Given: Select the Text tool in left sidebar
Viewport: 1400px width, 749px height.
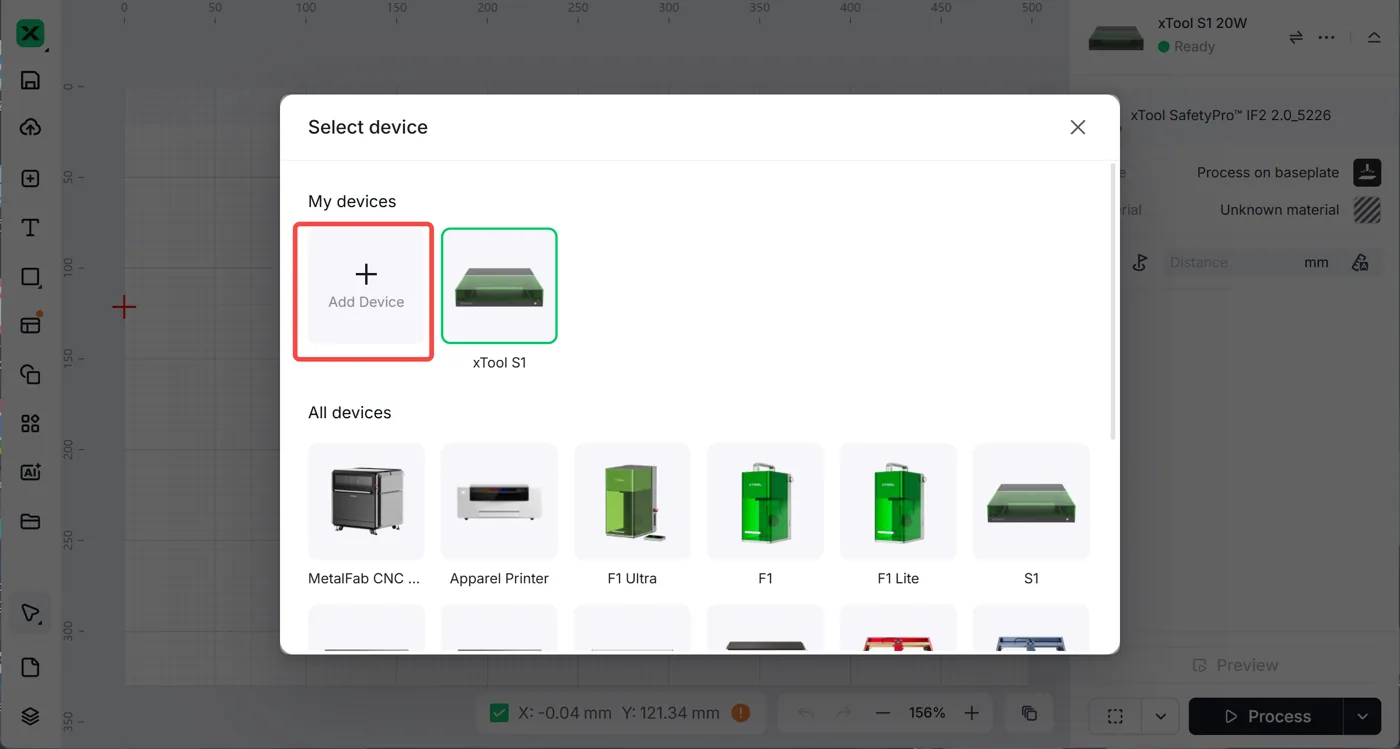Looking at the screenshot, I should tap(30, 227).
